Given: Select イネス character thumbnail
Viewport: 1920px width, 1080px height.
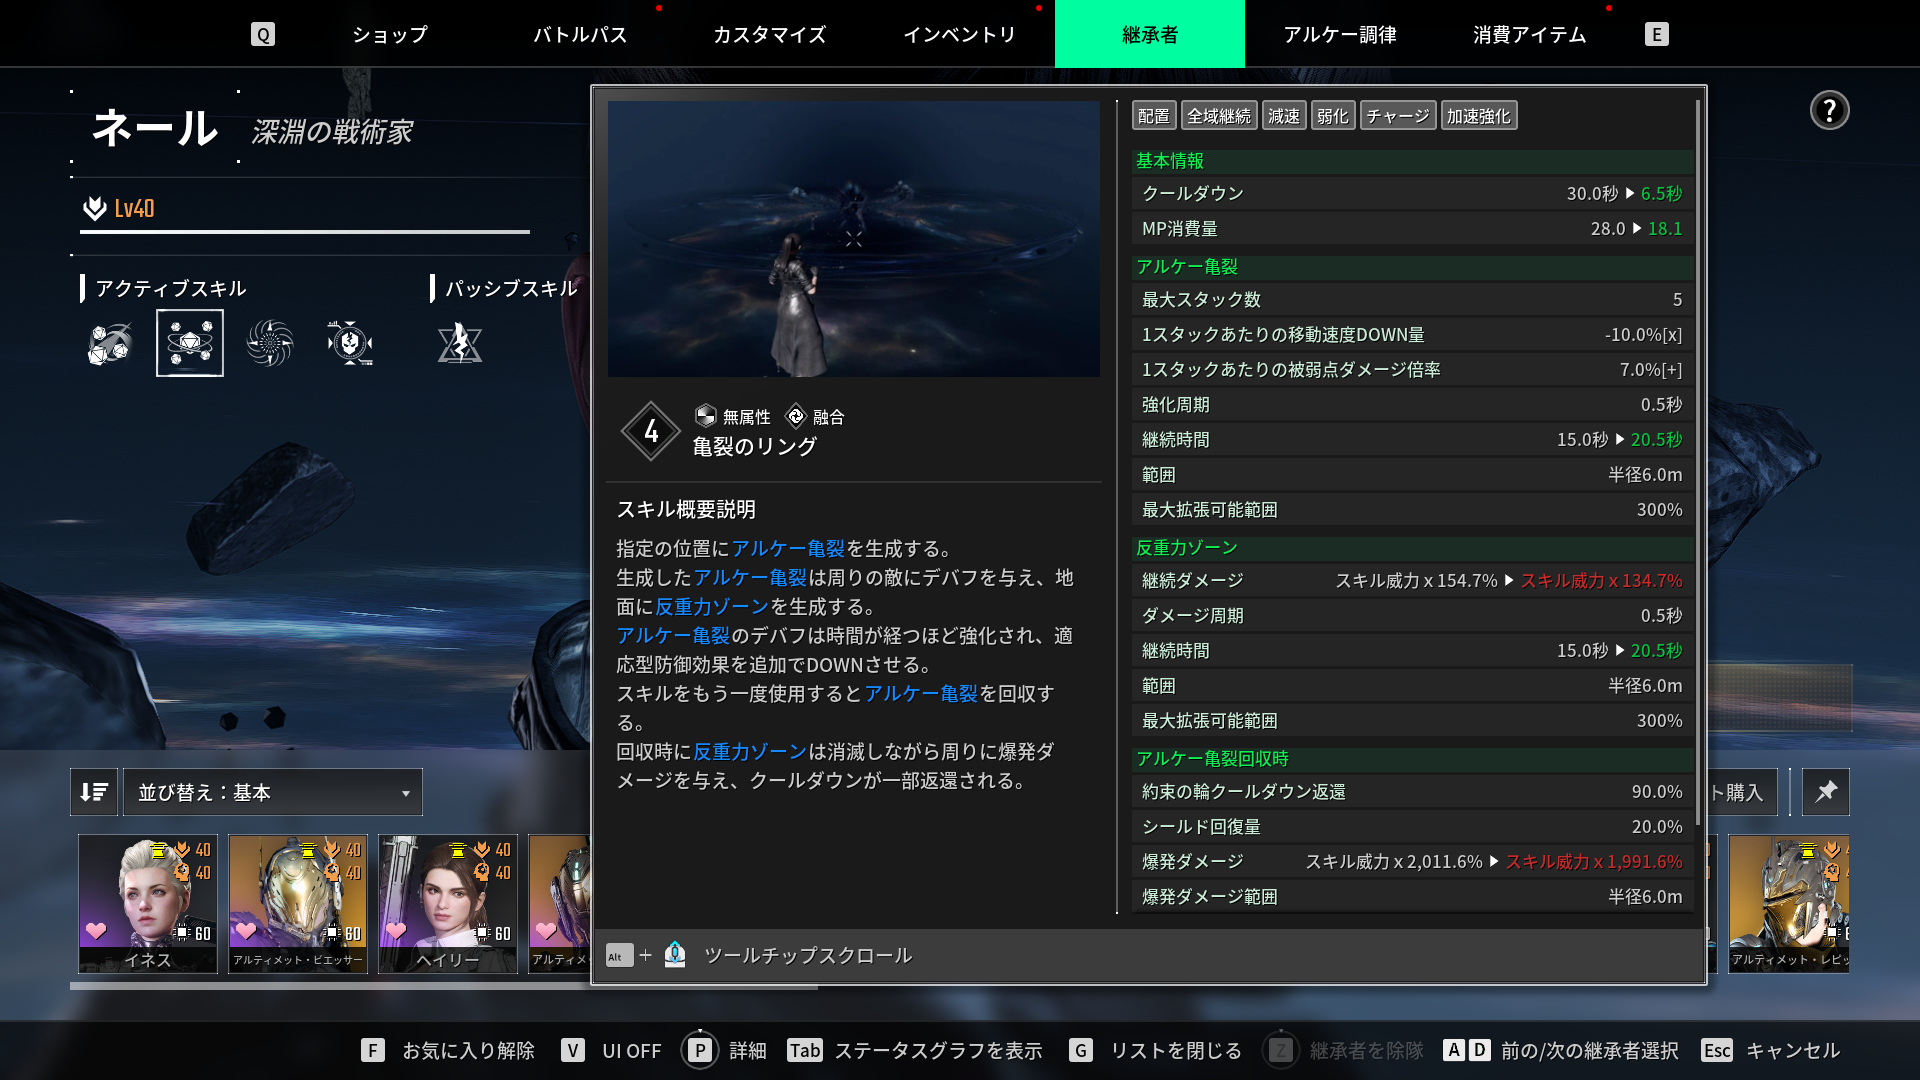Looking at the screenshot, I should (x=148, y=903).
